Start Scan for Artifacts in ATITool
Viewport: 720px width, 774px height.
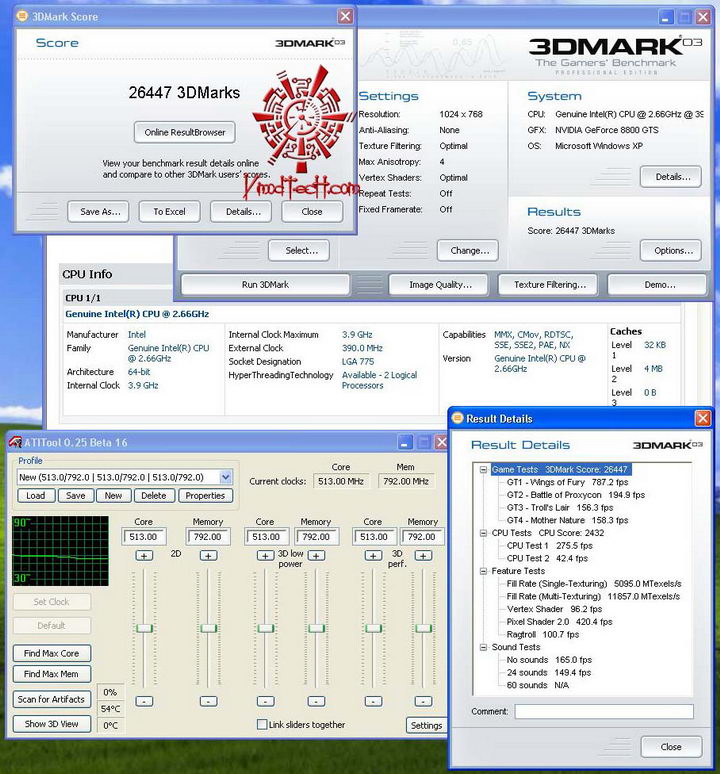pos(51,699)
